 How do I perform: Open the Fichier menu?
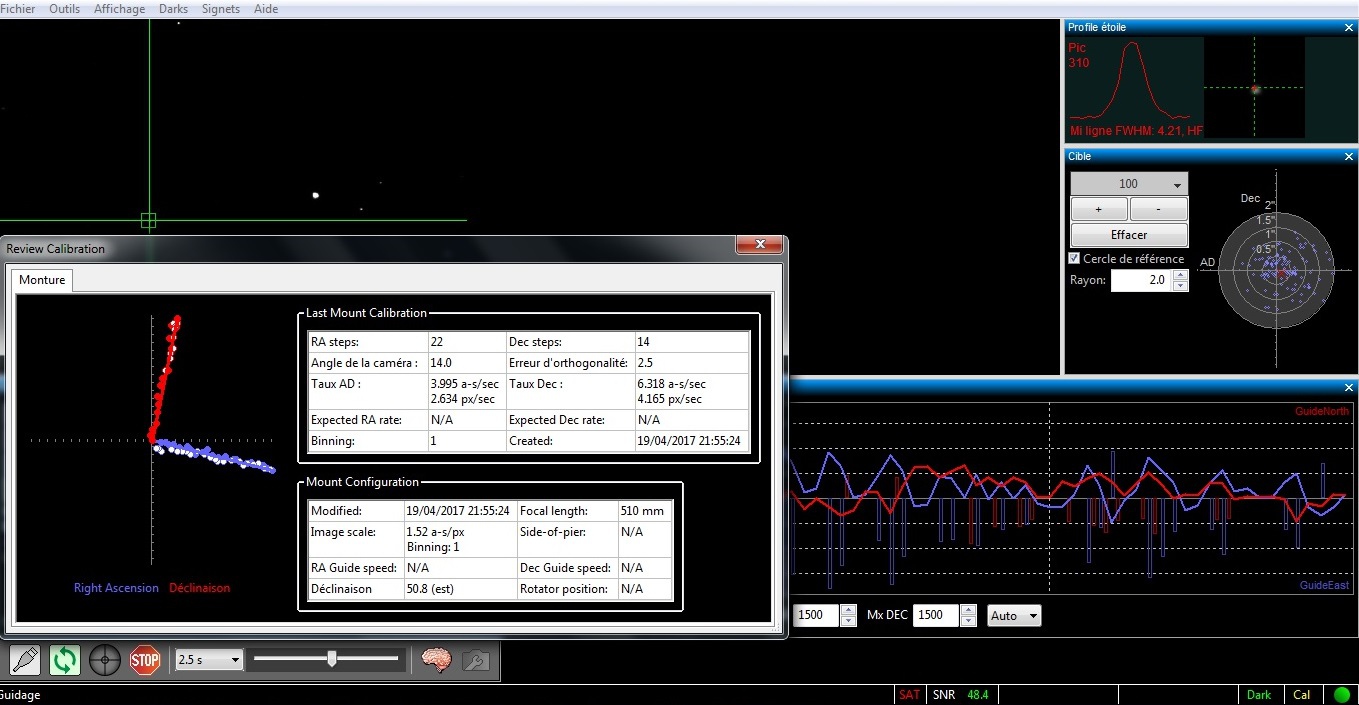18,9
